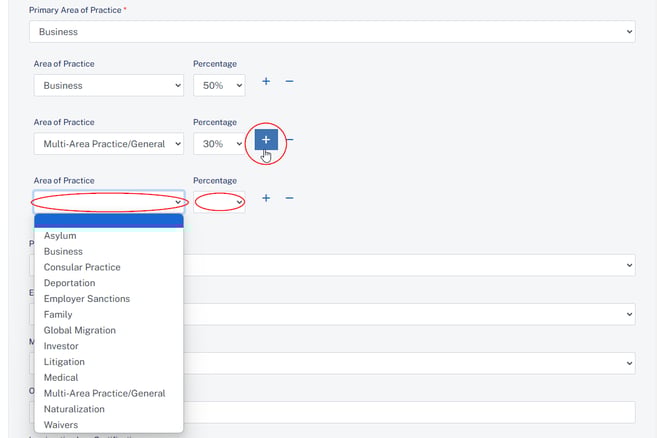The image size is (670, 438).
Task: Click the plus icon in the empty third row
Action: pos(266,198)
